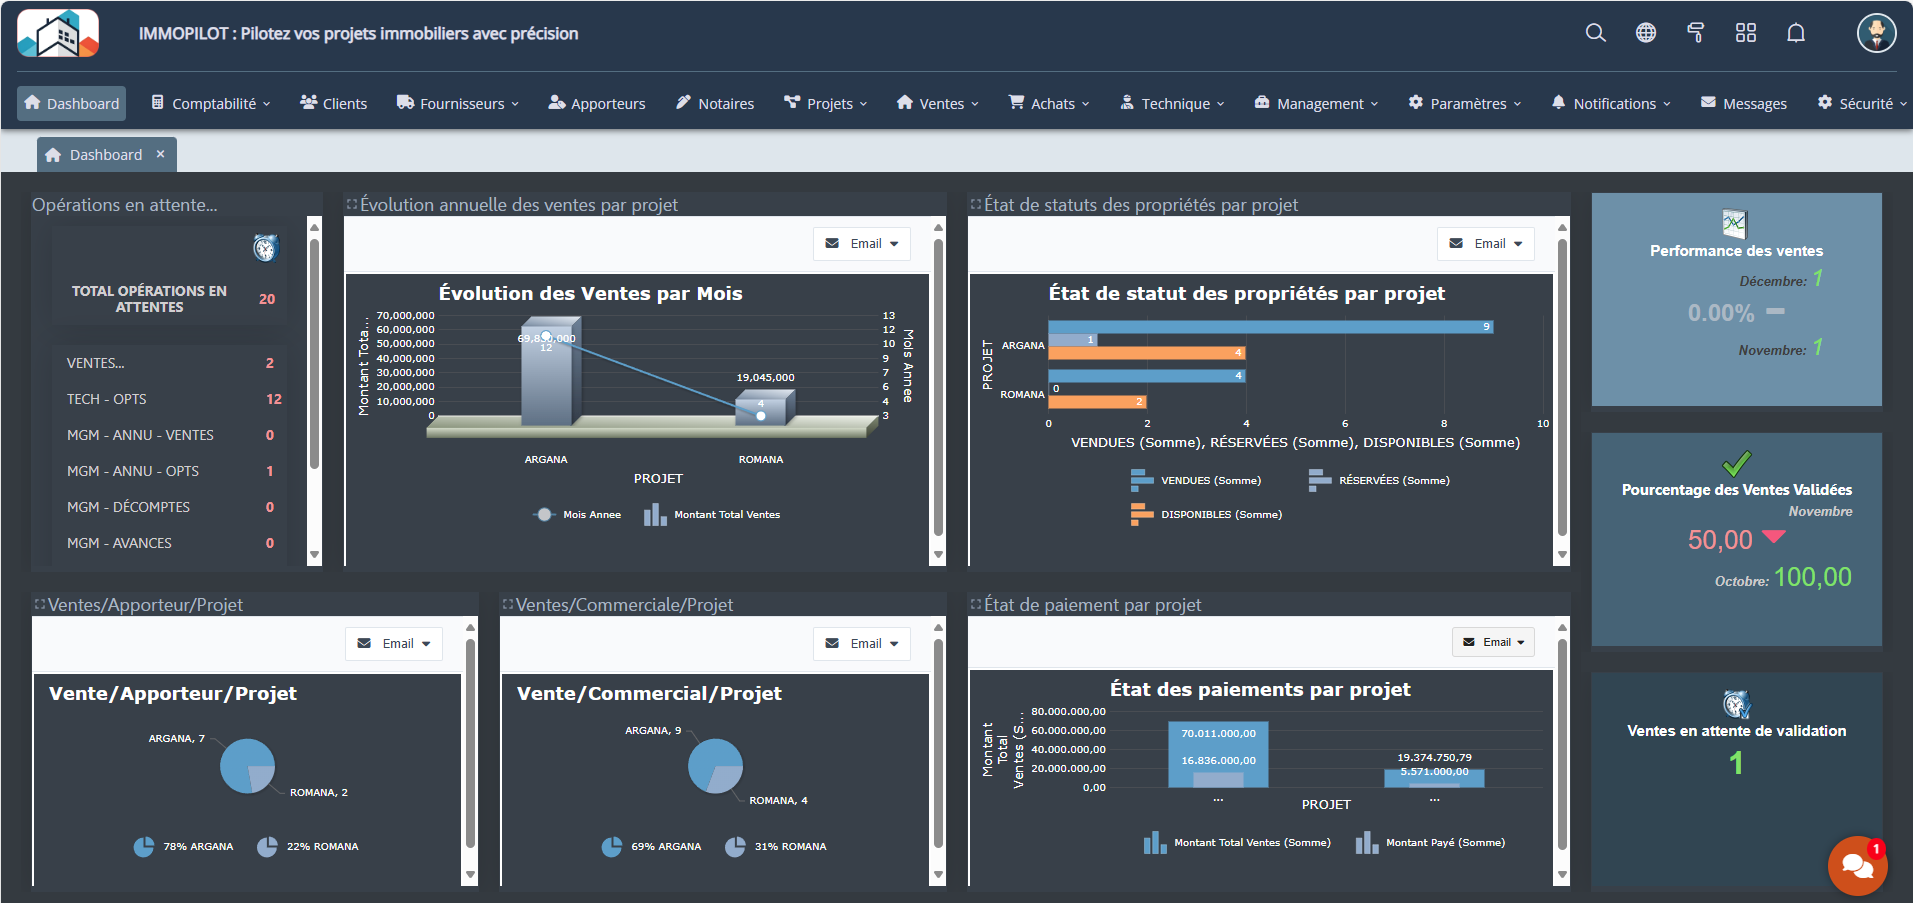Click the globe language icon
The image size is (1913, 903).
(1646, 33)
